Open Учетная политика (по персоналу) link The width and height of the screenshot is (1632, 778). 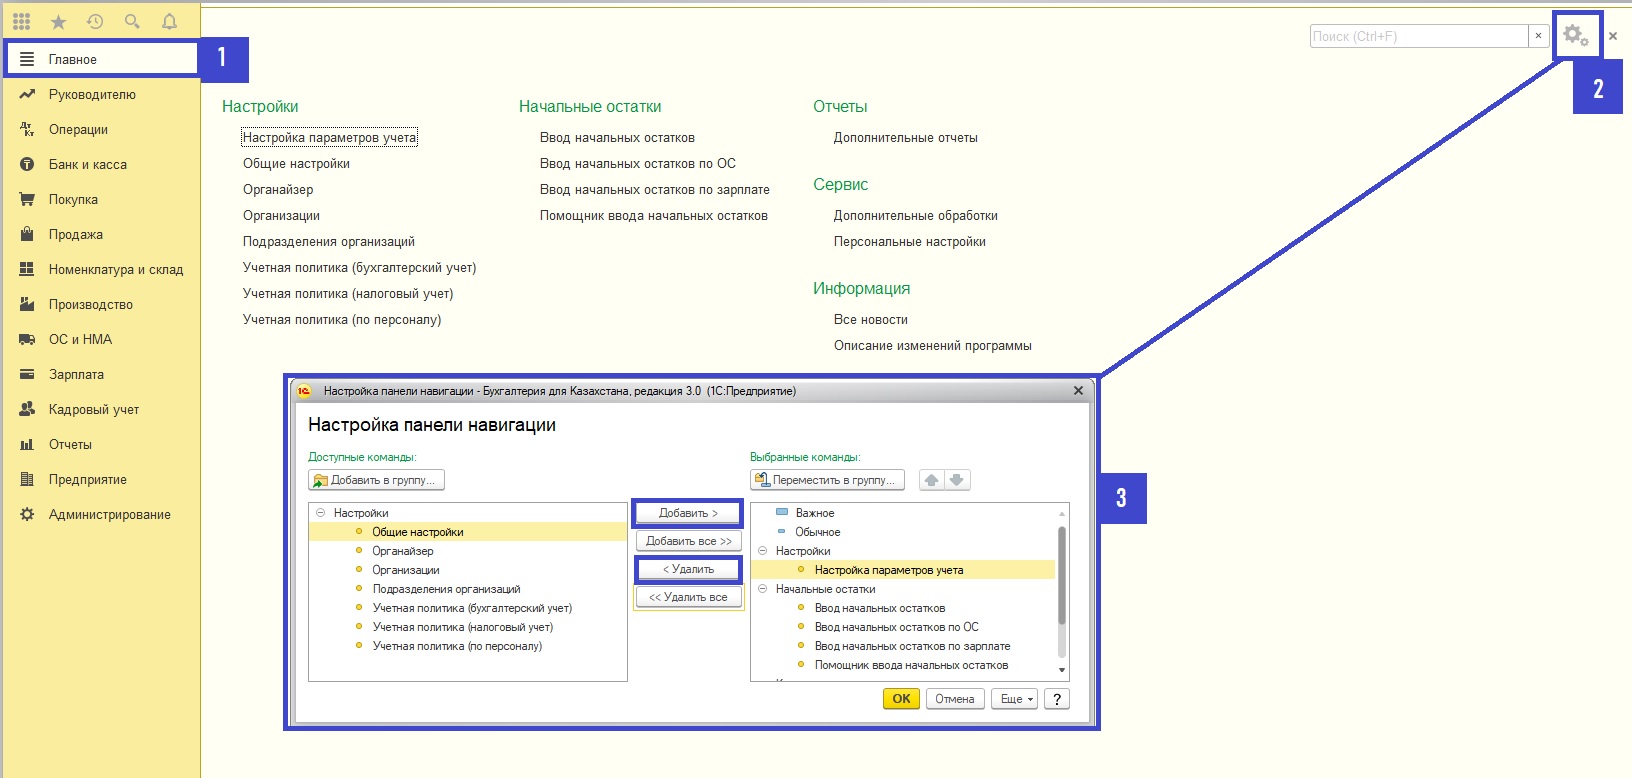point(342,319)
